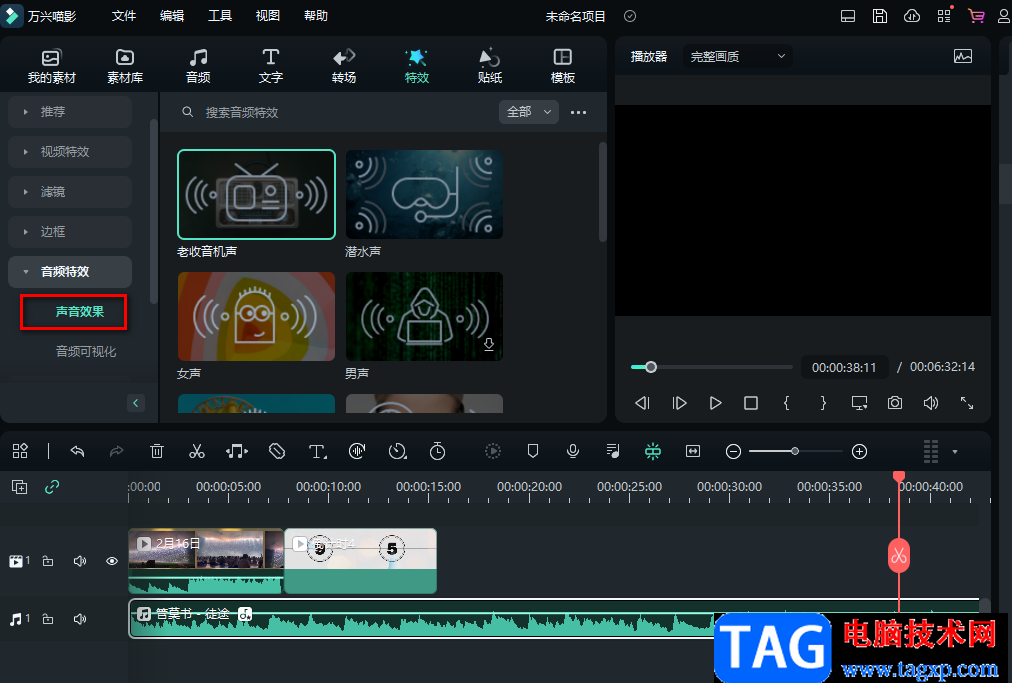The width and height of the screenshot is (1012, 683).
Task: Click the player progress slider handle
Action: coord(651,367)
